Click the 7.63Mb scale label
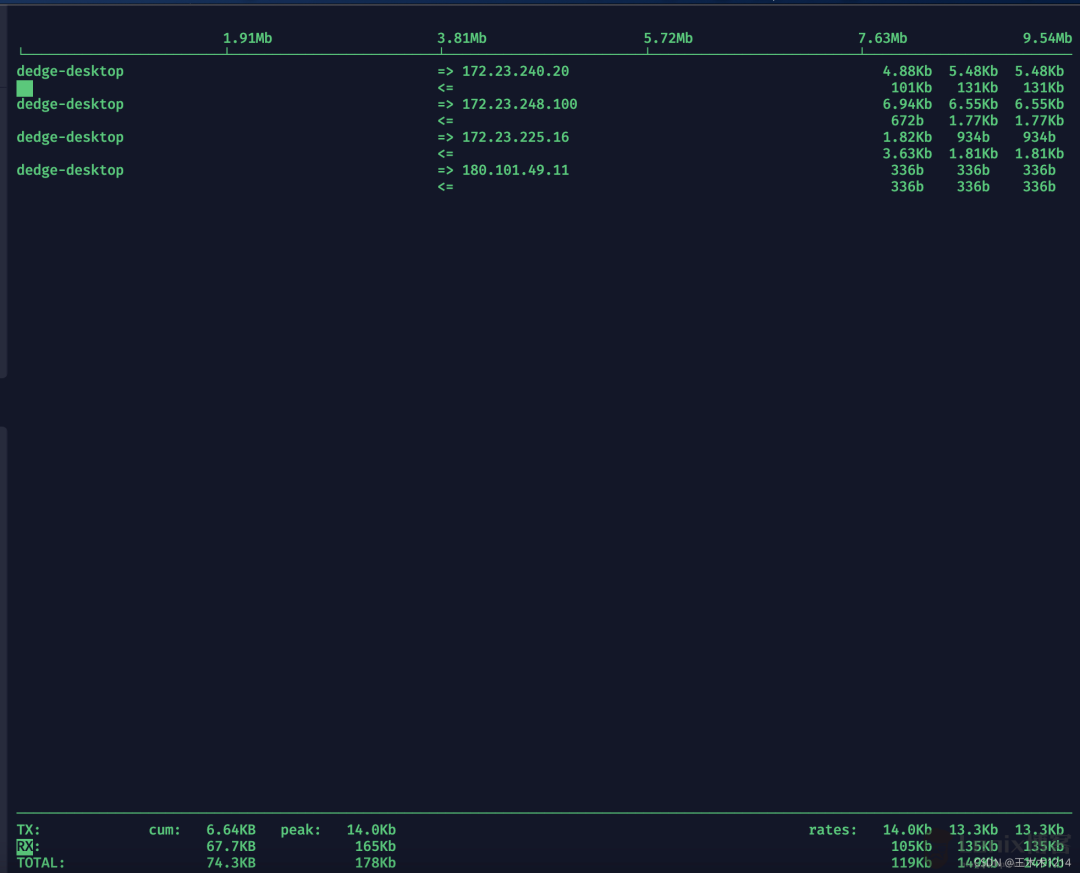This screenshot has width=1080, height=873. pyautogui.click(x=882, y=39)
